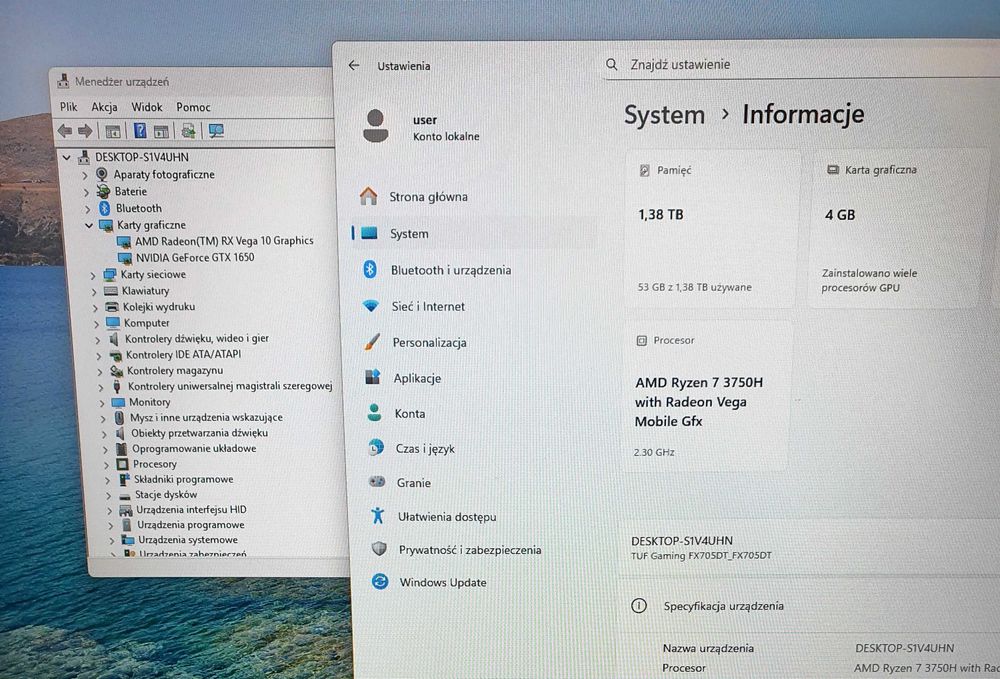The height and width of the screenshot is (679, 1000).
Task: Expand the Procesory category
Action: click(107, 465)
